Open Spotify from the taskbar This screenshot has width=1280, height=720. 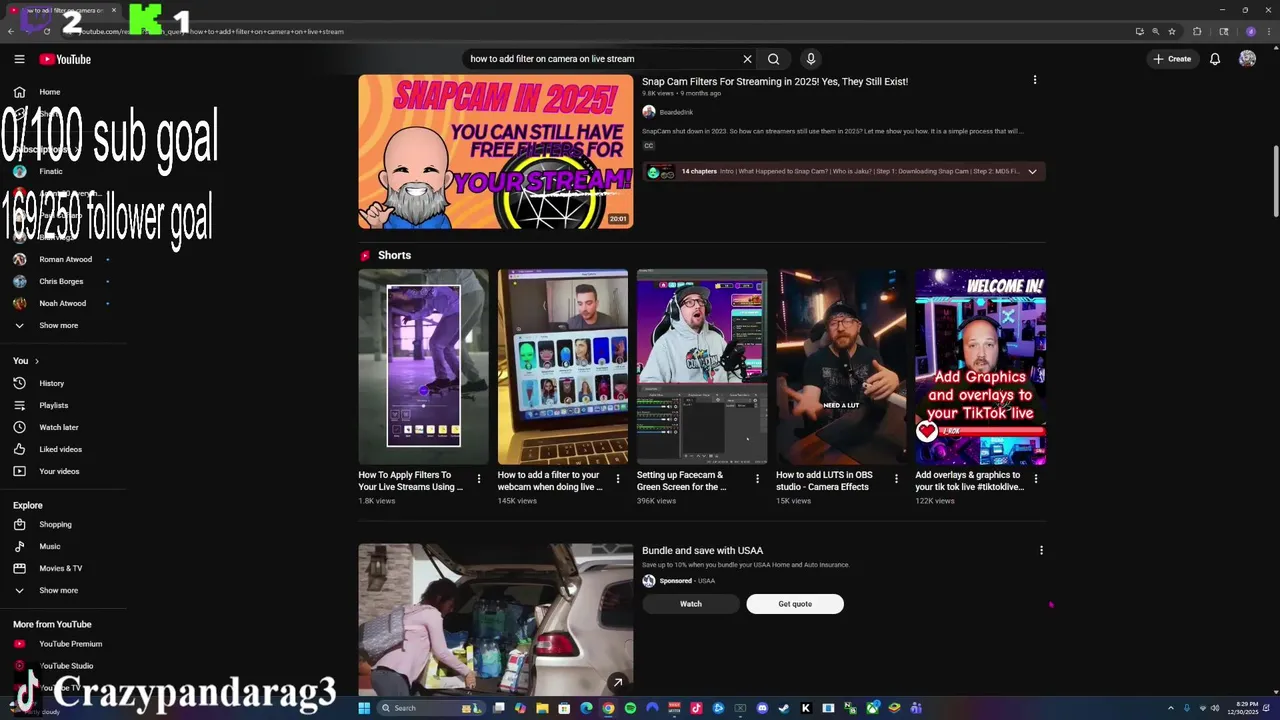[630, 708]
